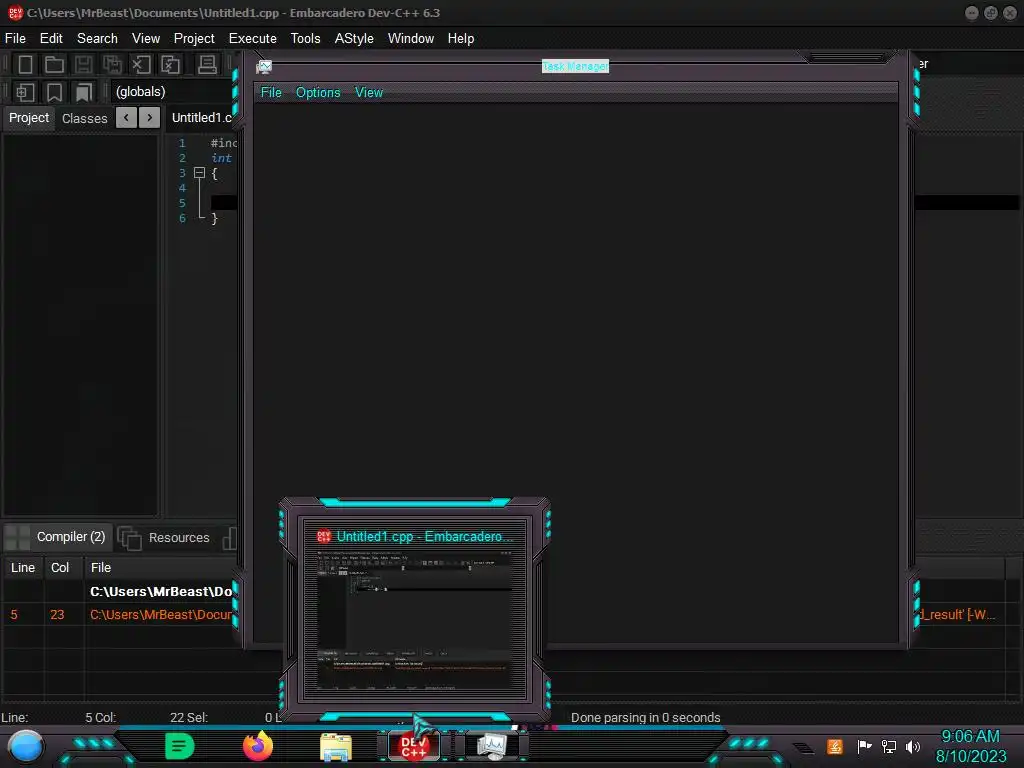Click the Java update tray icon
Screen dimensions: 1024x768
[835, 746]
